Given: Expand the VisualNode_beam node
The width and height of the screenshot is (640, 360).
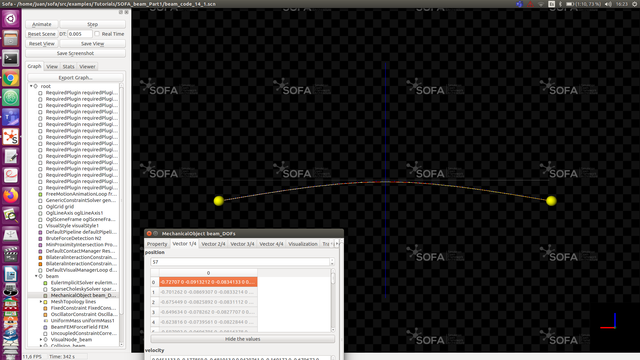Looking at the screenshot, I should (x=40, y=340).
